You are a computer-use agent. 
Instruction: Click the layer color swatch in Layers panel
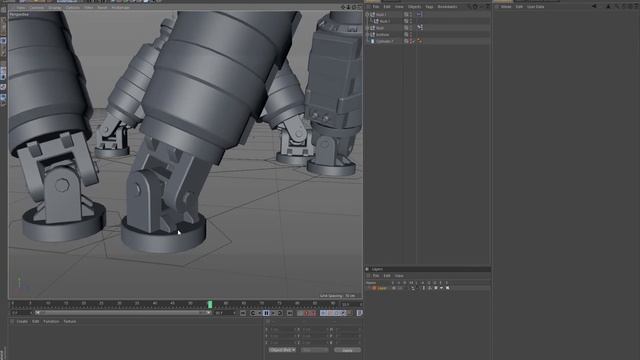(x=374, y=288)
